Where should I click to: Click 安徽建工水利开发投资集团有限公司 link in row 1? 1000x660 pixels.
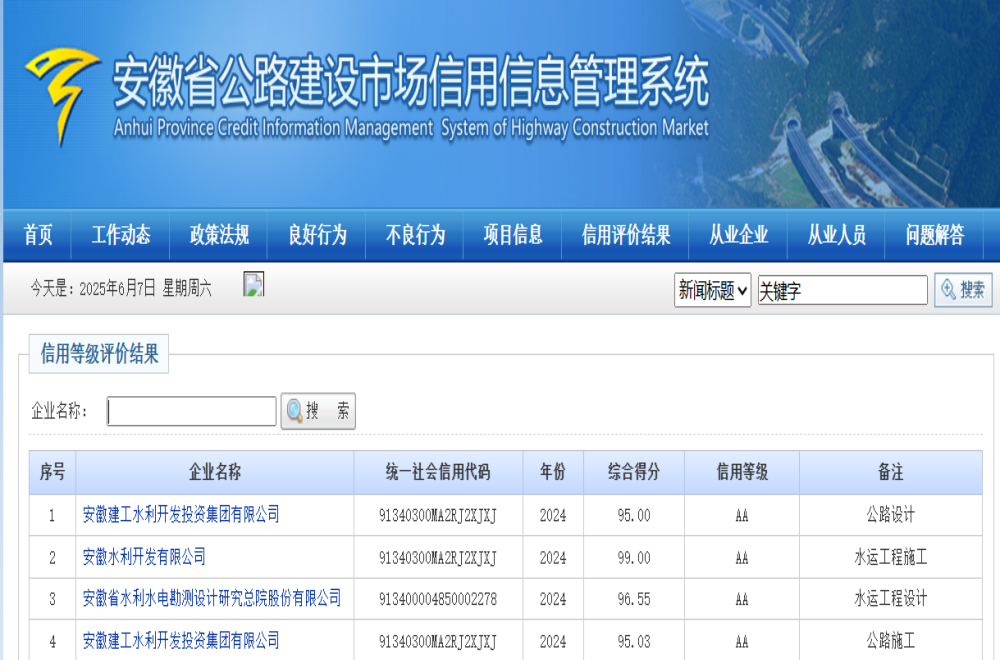(x=181, y=515)
